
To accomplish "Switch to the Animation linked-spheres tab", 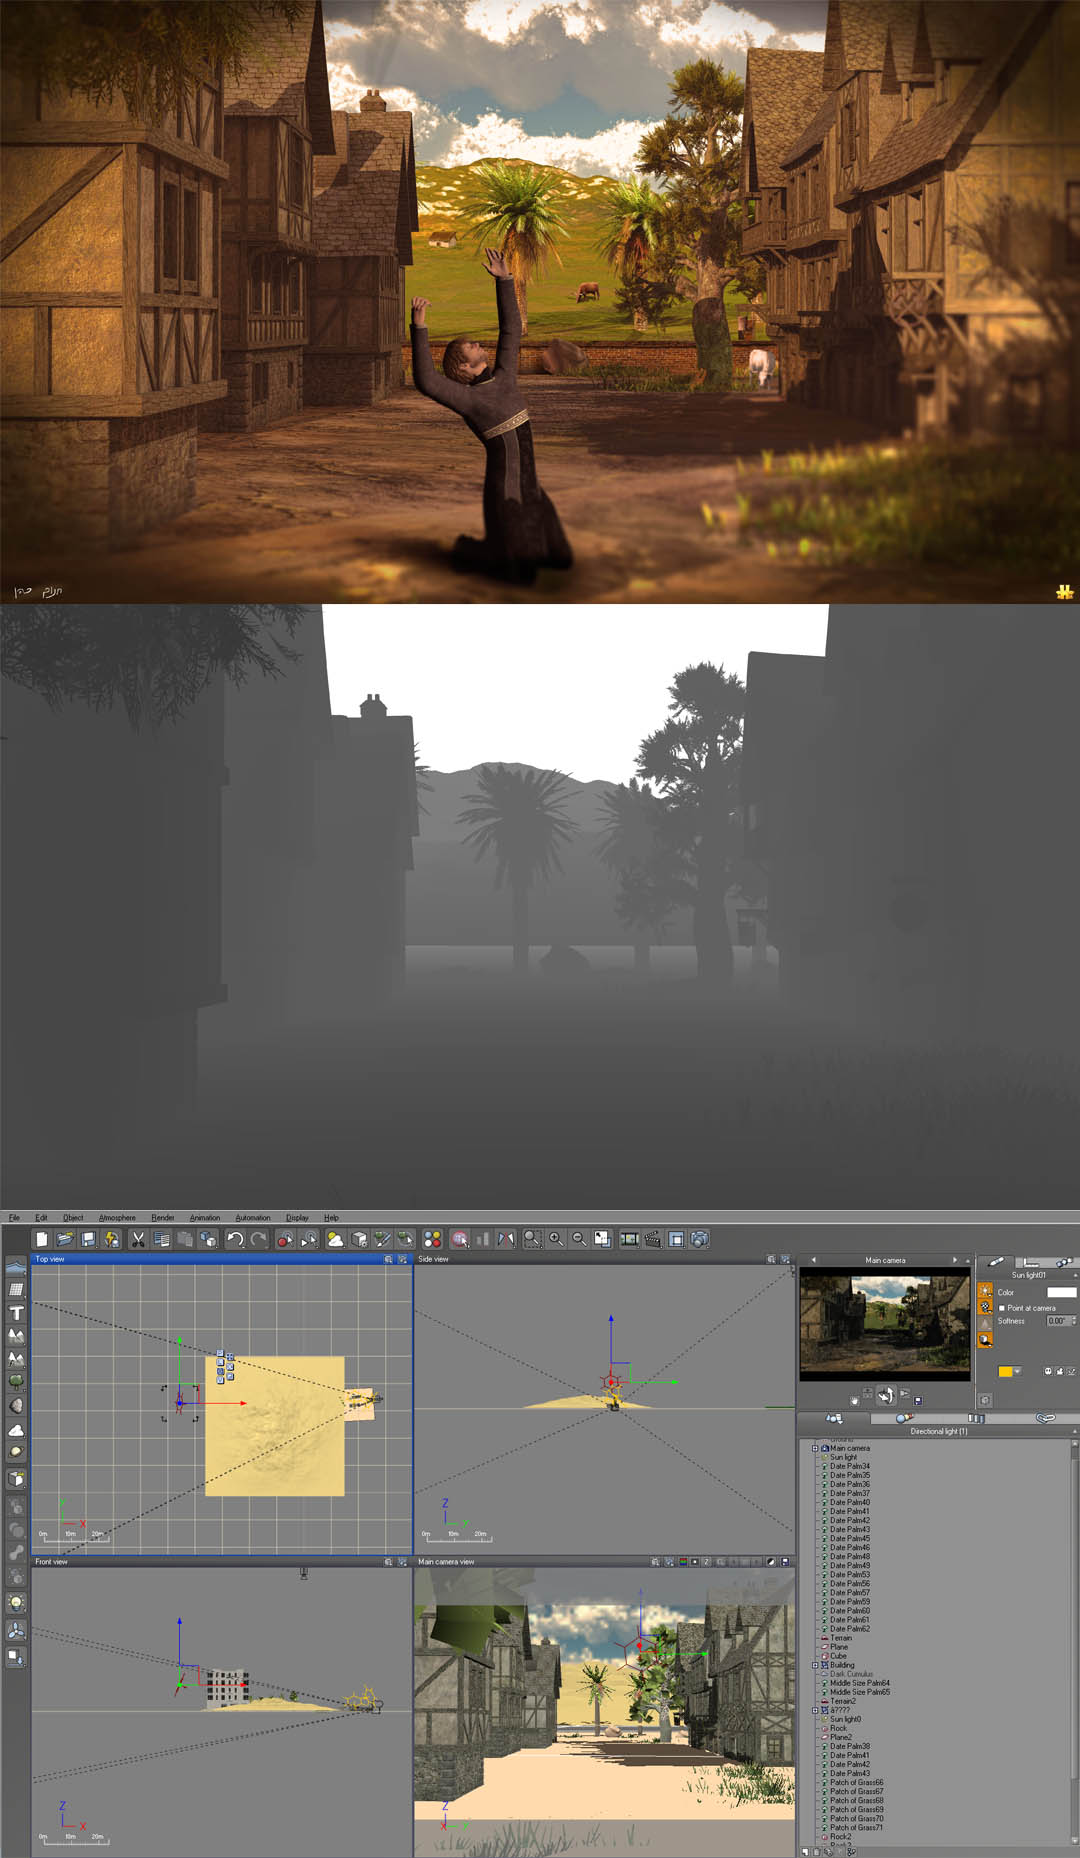I will [x=1063, y=1262].
